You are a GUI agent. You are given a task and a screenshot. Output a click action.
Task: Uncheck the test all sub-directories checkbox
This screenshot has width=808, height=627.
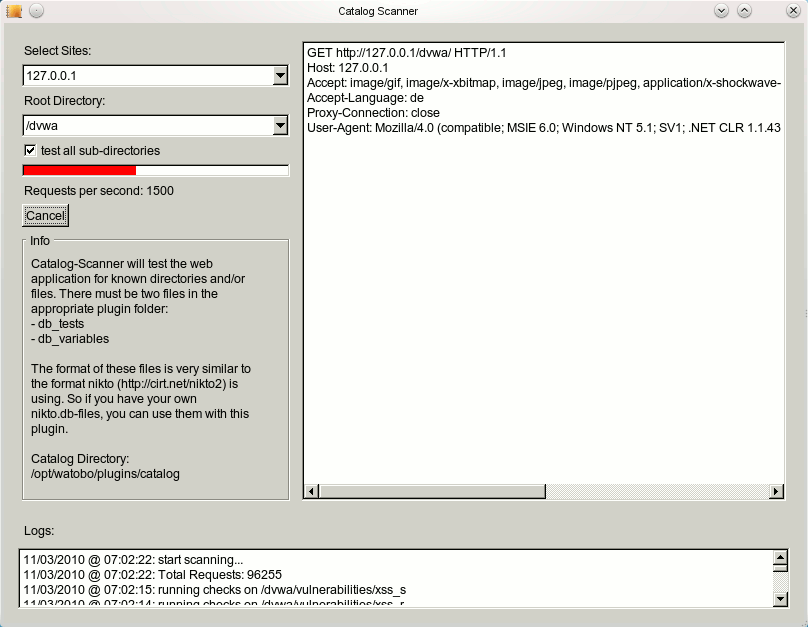(x=30, y=150)
